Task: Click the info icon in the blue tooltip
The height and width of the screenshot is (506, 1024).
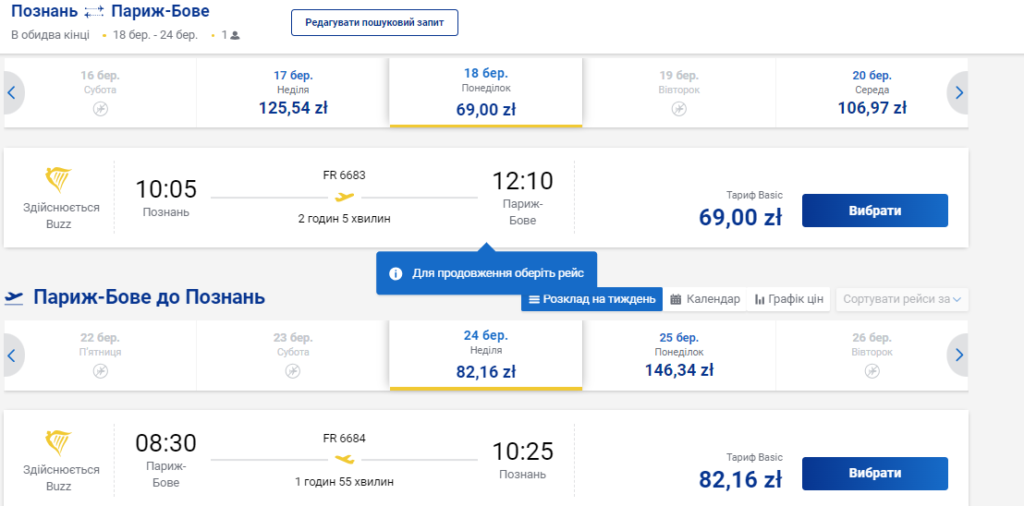Action: 395,273
